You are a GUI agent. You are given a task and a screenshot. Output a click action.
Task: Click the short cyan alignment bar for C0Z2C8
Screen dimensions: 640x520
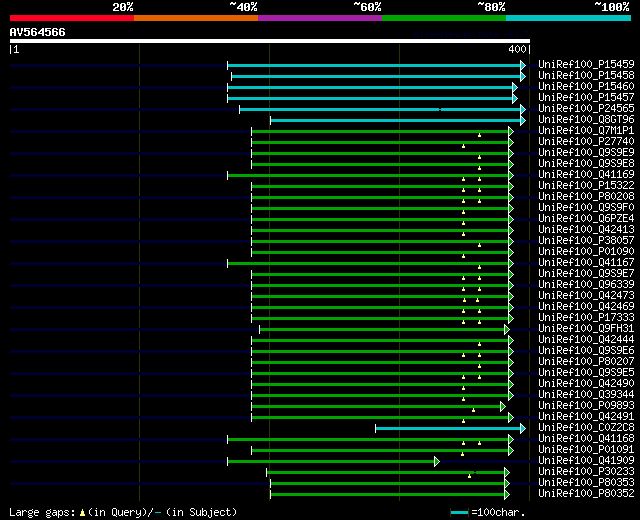pyautogui.click(x=448, y=428)
